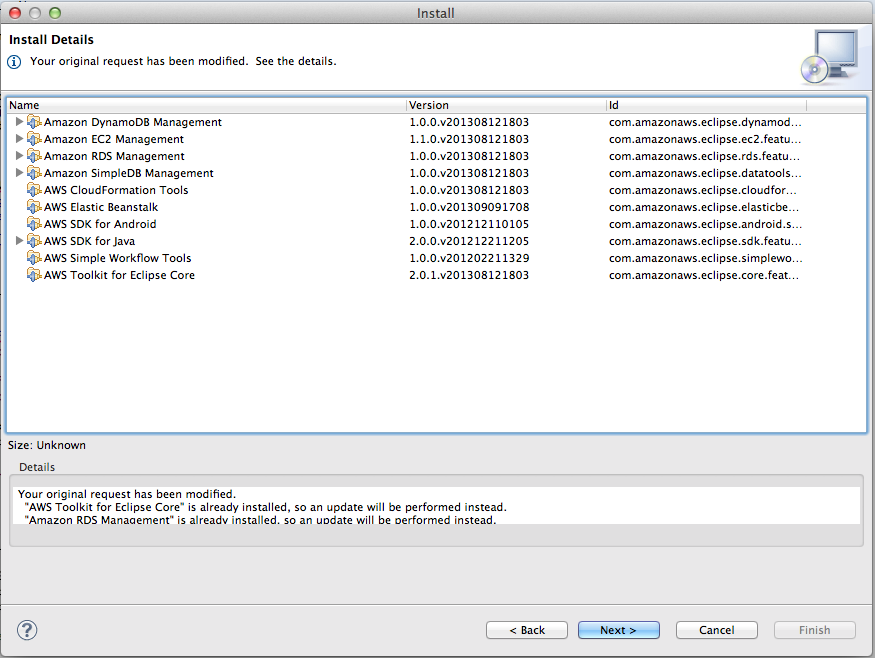The height and width of the screenshot is (658, 875).
Task: Select the Amazon EC2 Management row
Action: click(x=436, y=139)
